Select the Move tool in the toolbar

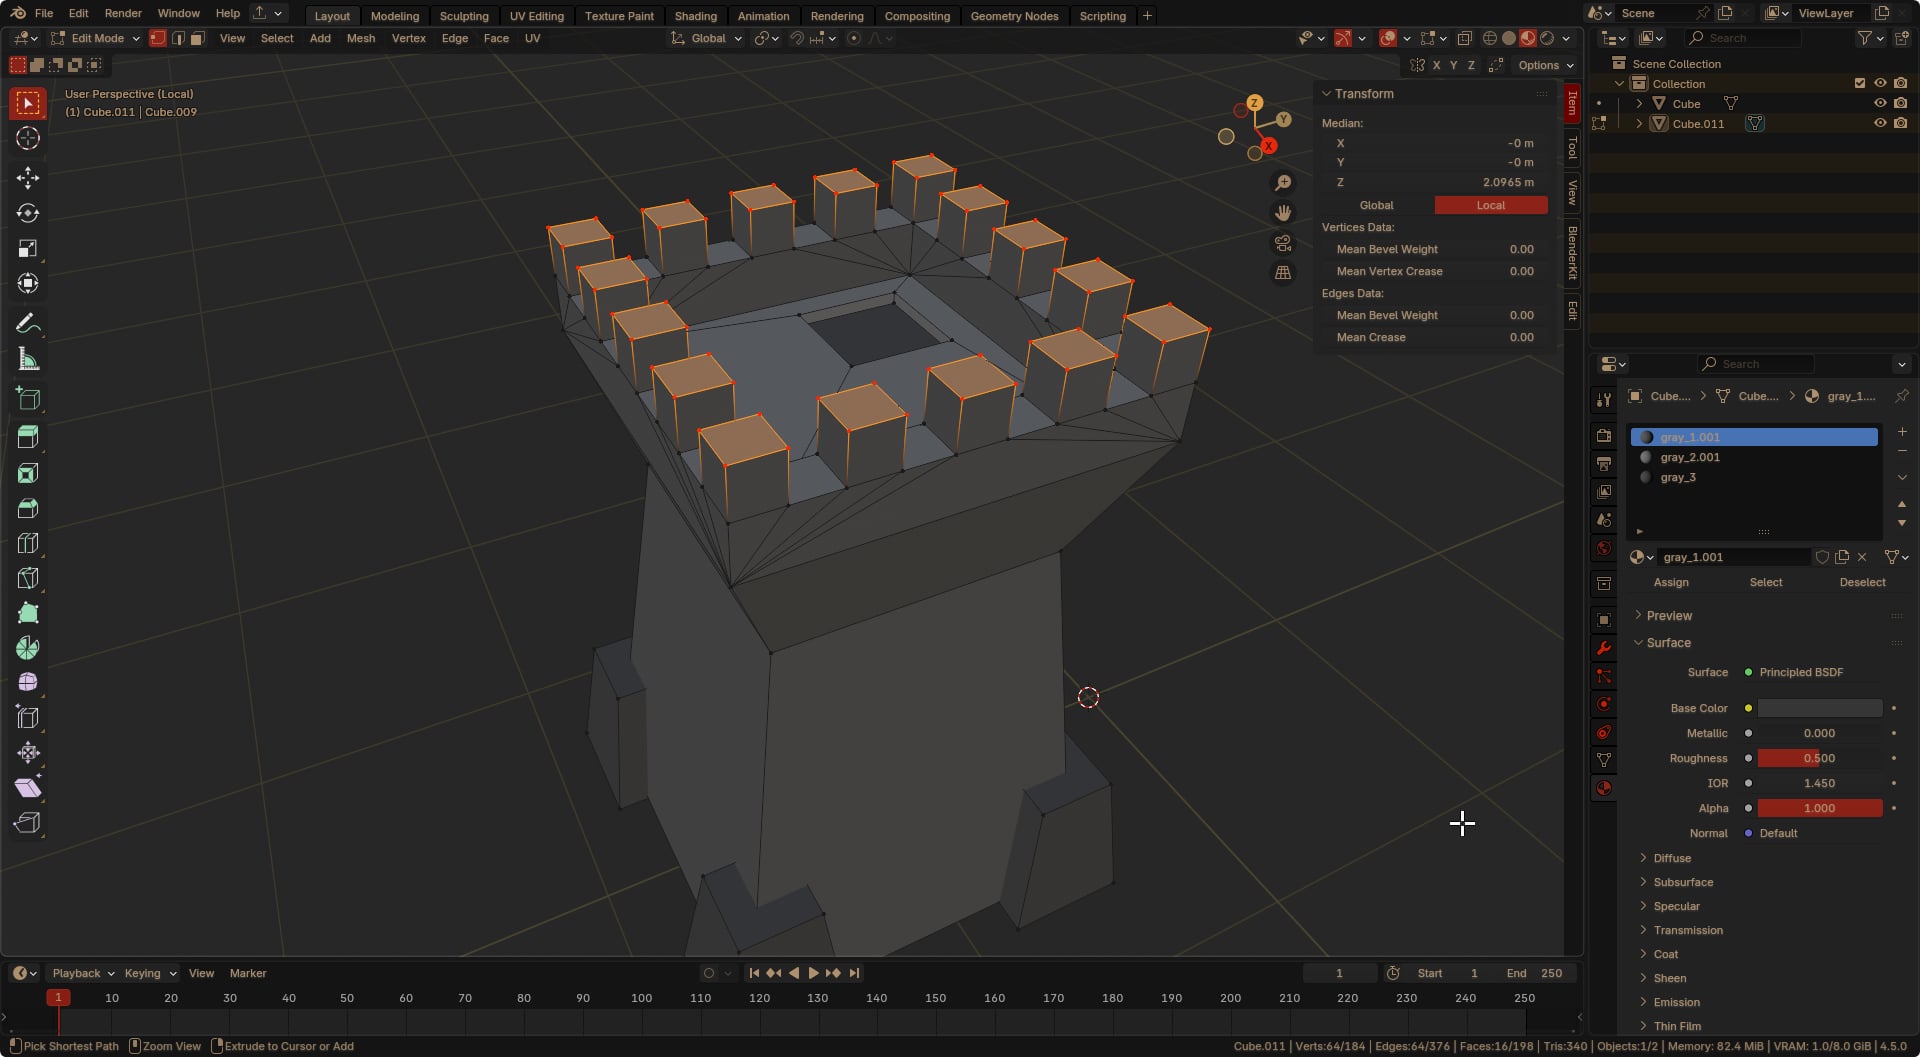[x=28, y=178]
